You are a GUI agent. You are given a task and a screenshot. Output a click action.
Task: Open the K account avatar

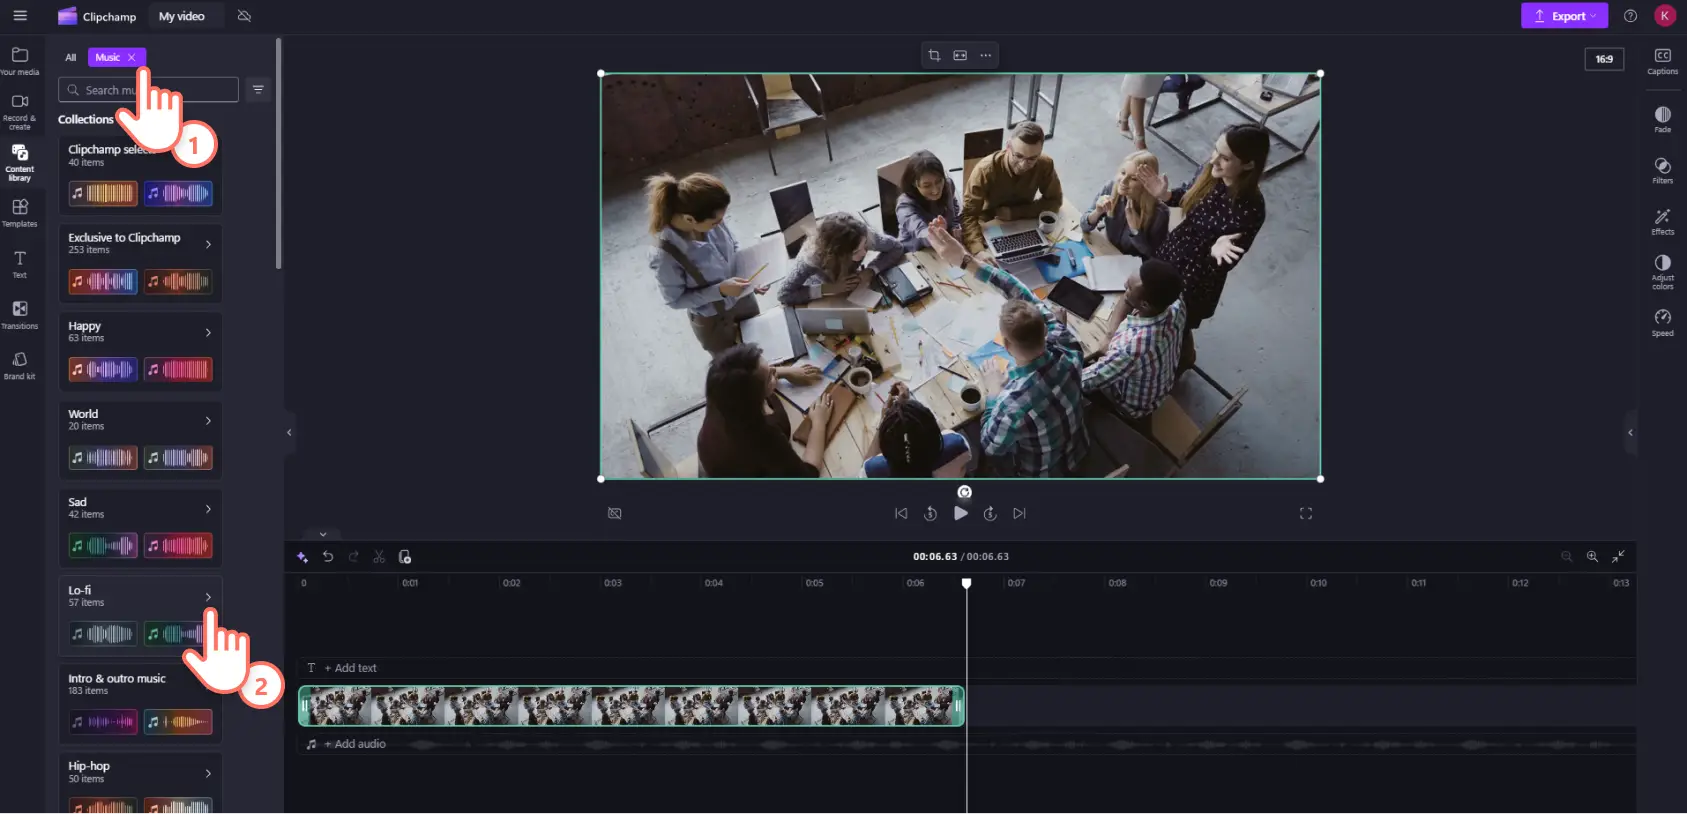(x=1664, y=16)
